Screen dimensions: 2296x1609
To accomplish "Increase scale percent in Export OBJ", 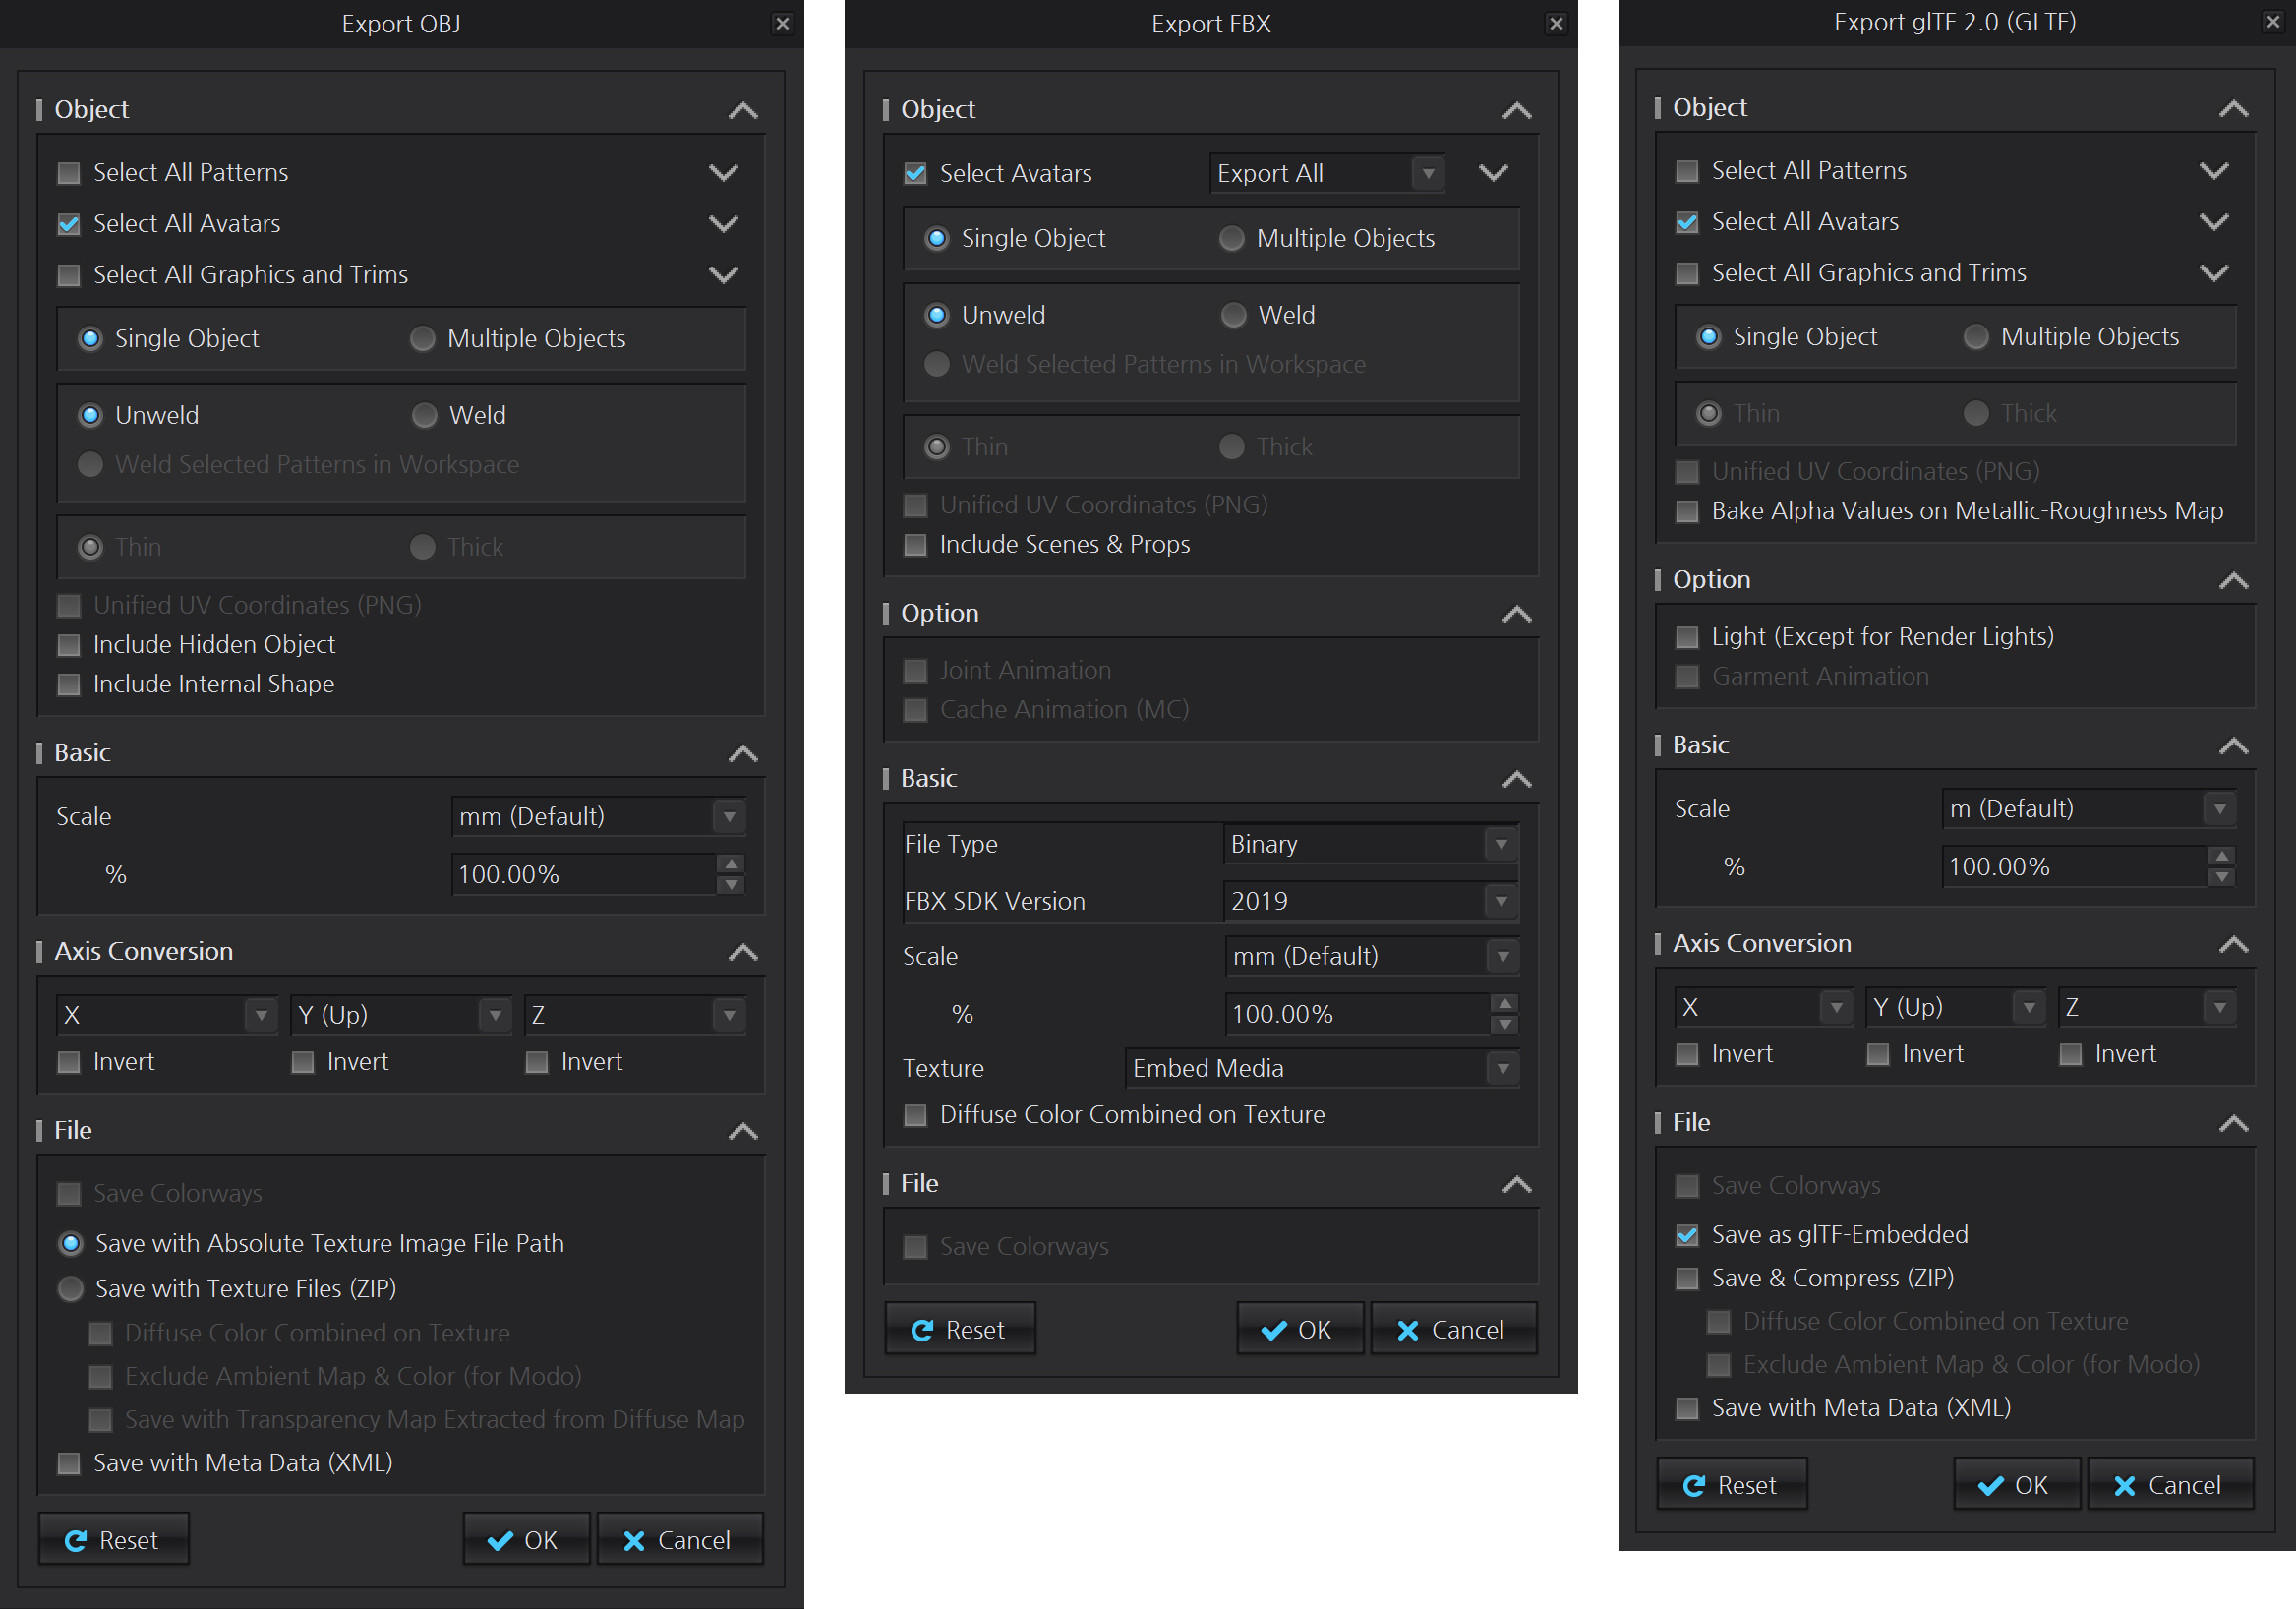I will point(732,864).
